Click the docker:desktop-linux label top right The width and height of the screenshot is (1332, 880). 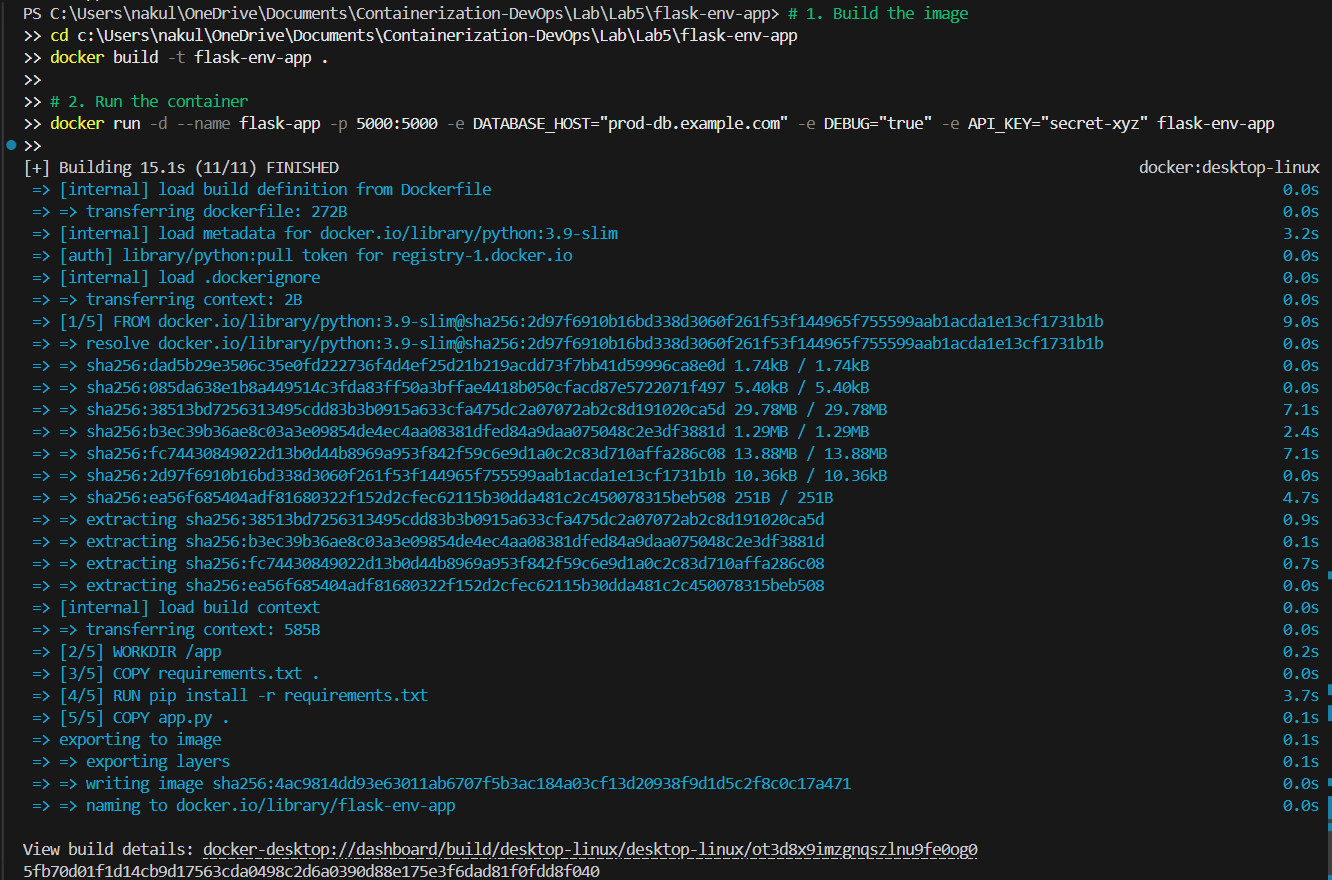(x=1228, y=167)
